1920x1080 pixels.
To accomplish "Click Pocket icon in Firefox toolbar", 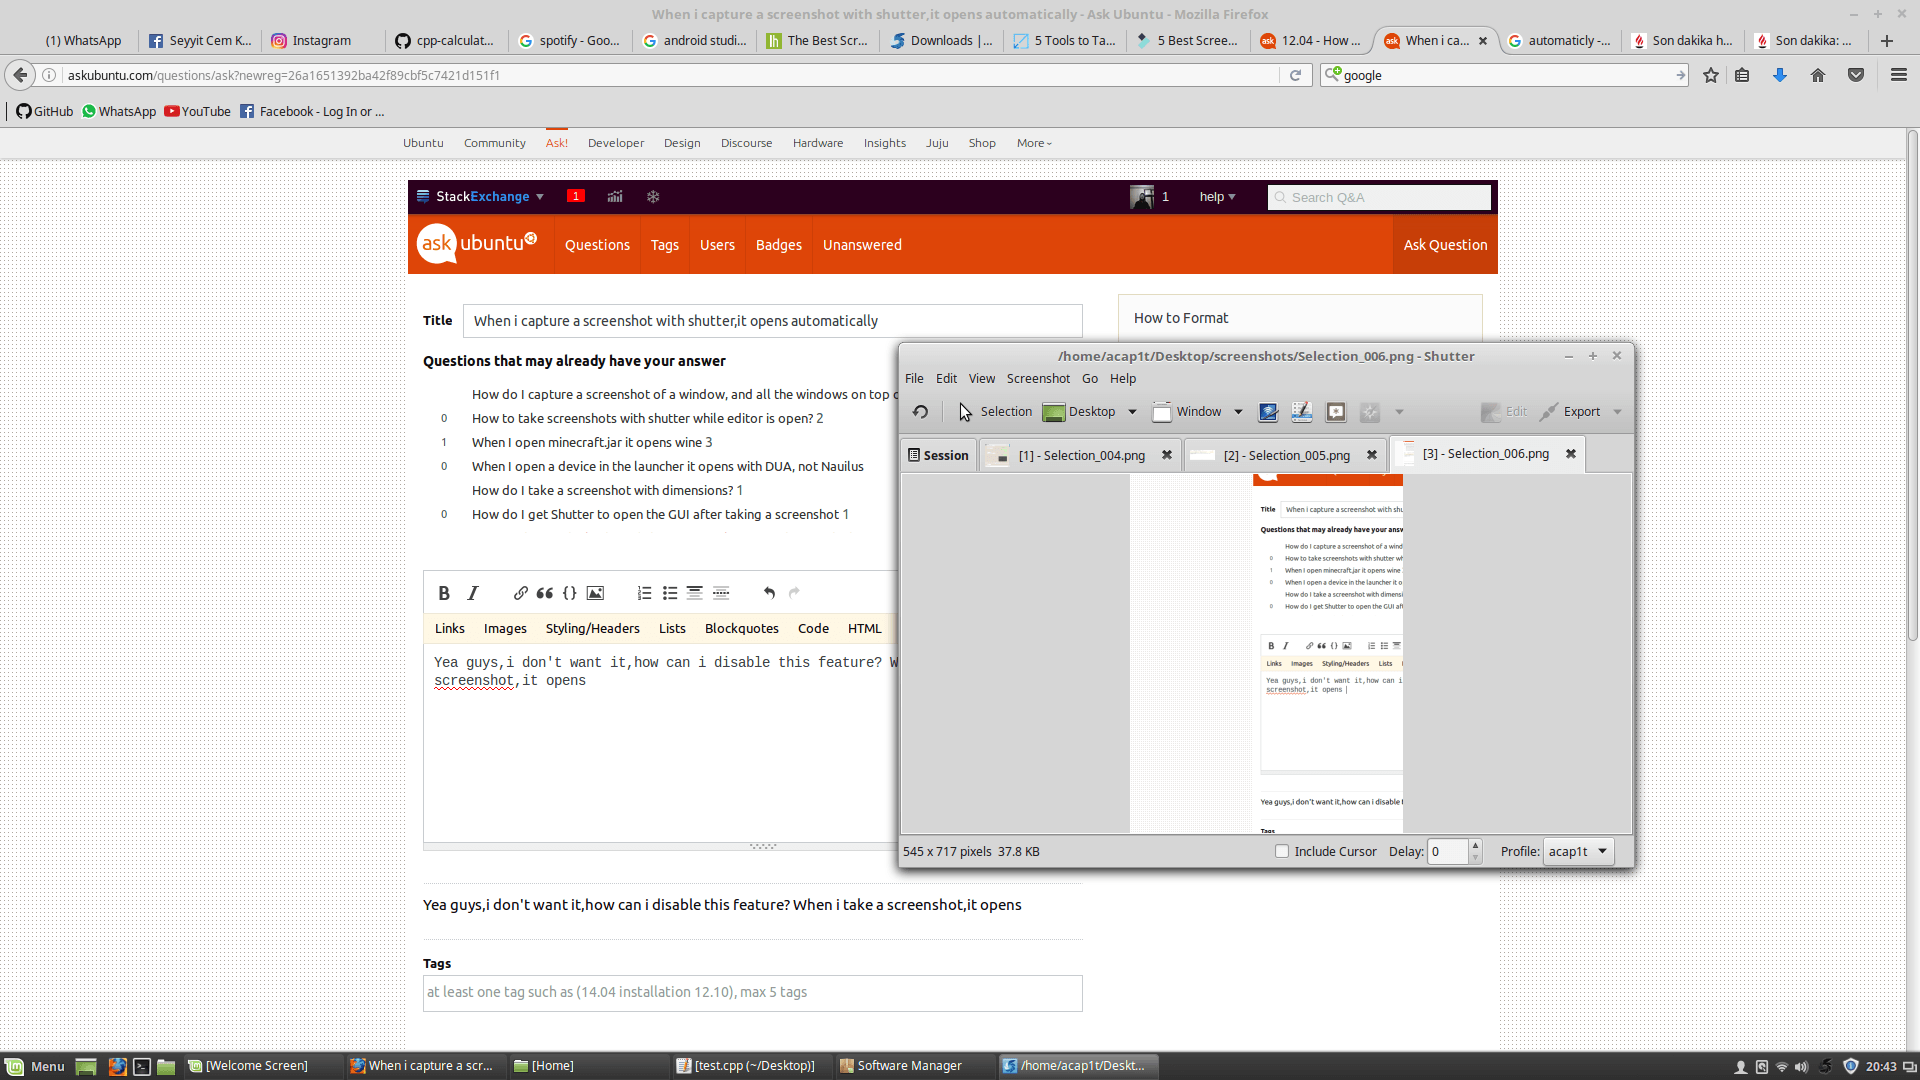I will tap(1856, 75).
